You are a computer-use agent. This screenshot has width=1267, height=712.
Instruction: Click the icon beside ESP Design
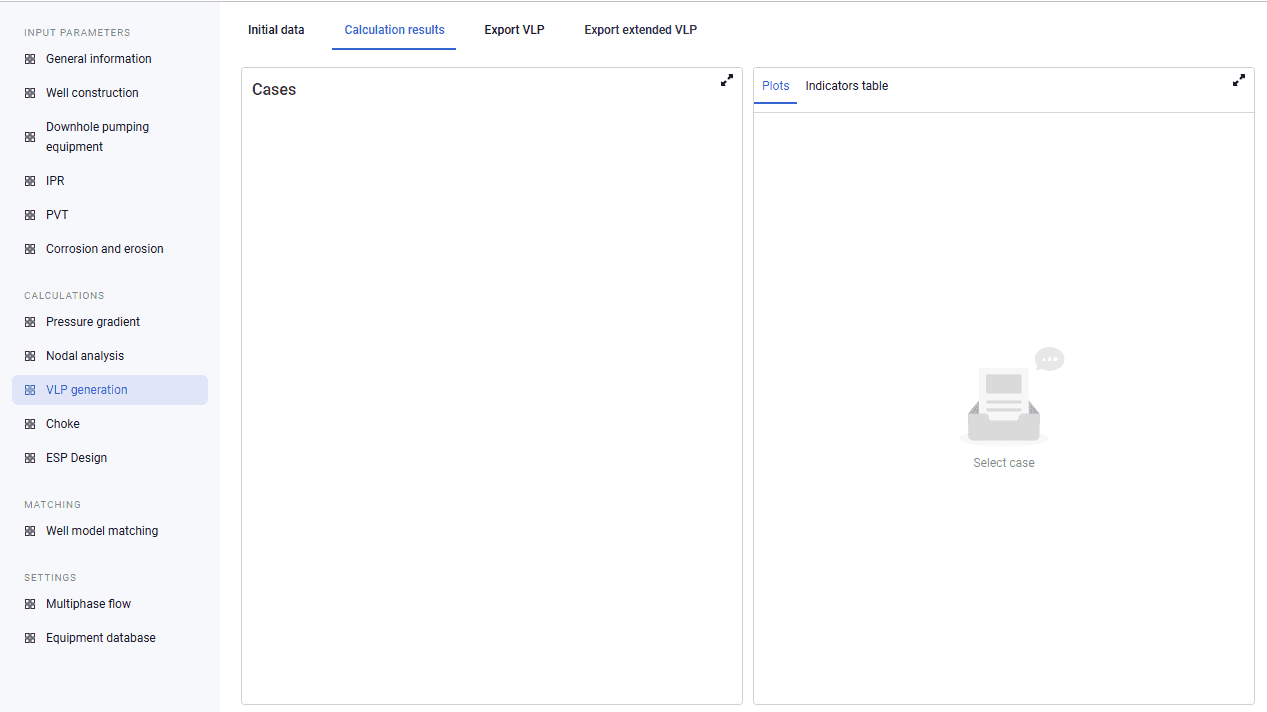30,458
